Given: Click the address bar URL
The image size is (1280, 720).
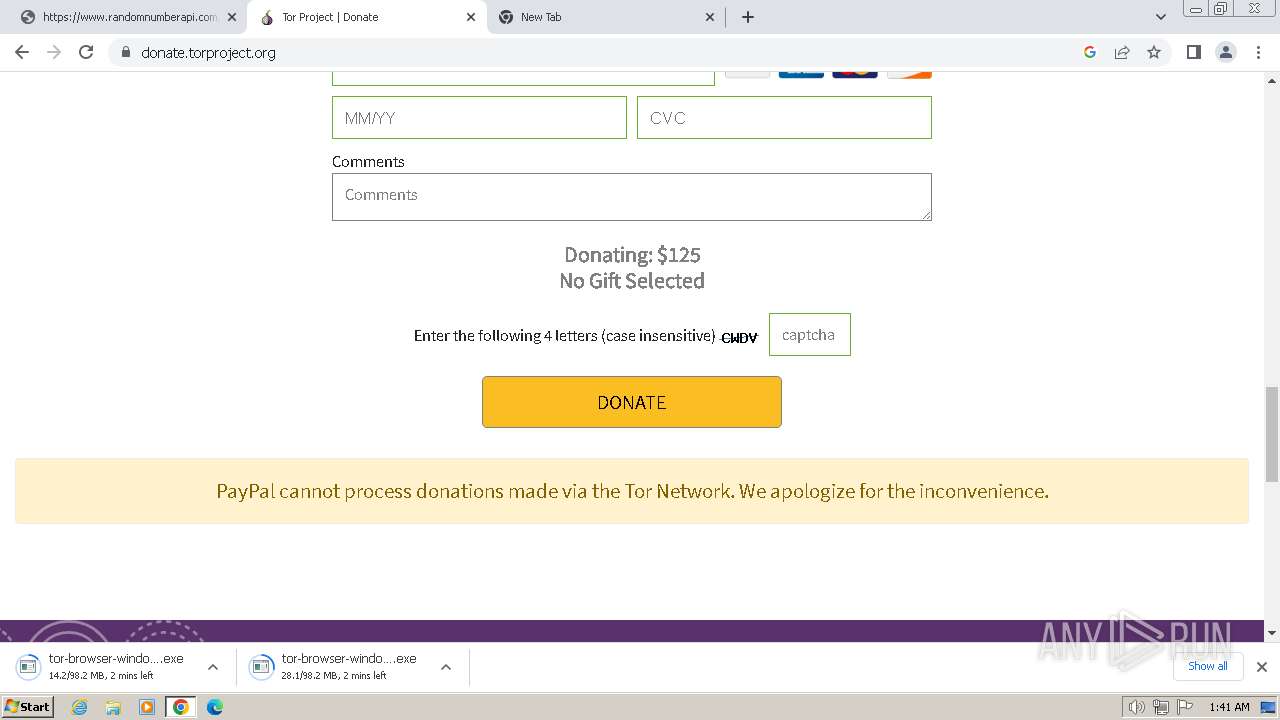Looking at the screenshot, I should click(208, 52).
